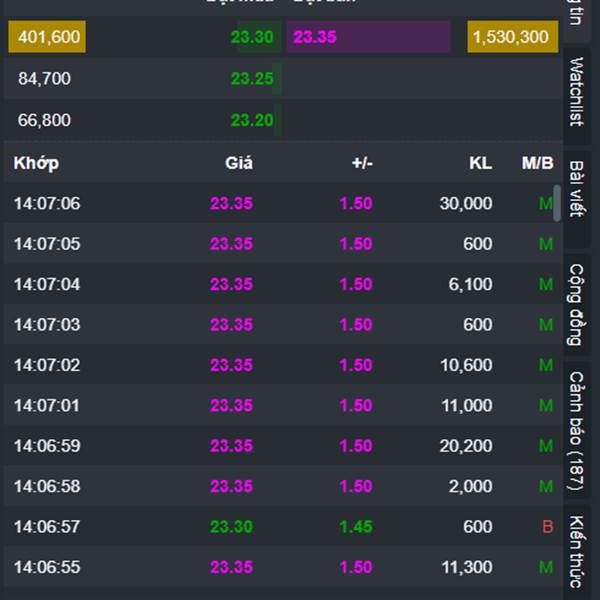Image resolution: width=600 pixels, height=600 pixels.
Task: Grab the trade list scrollbar thumb
Action: coord(557,203)
